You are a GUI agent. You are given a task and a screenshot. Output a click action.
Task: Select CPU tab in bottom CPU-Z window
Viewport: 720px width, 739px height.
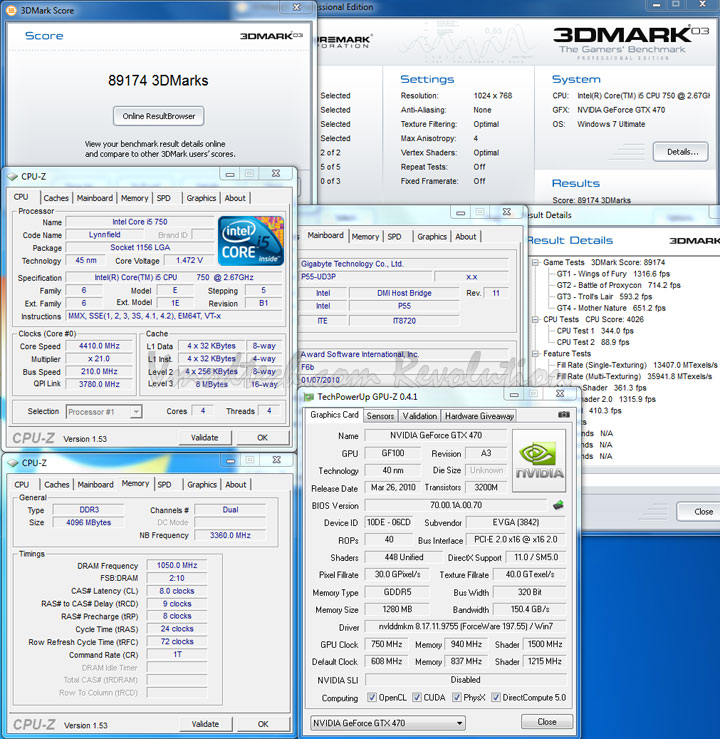click(22, 484)
